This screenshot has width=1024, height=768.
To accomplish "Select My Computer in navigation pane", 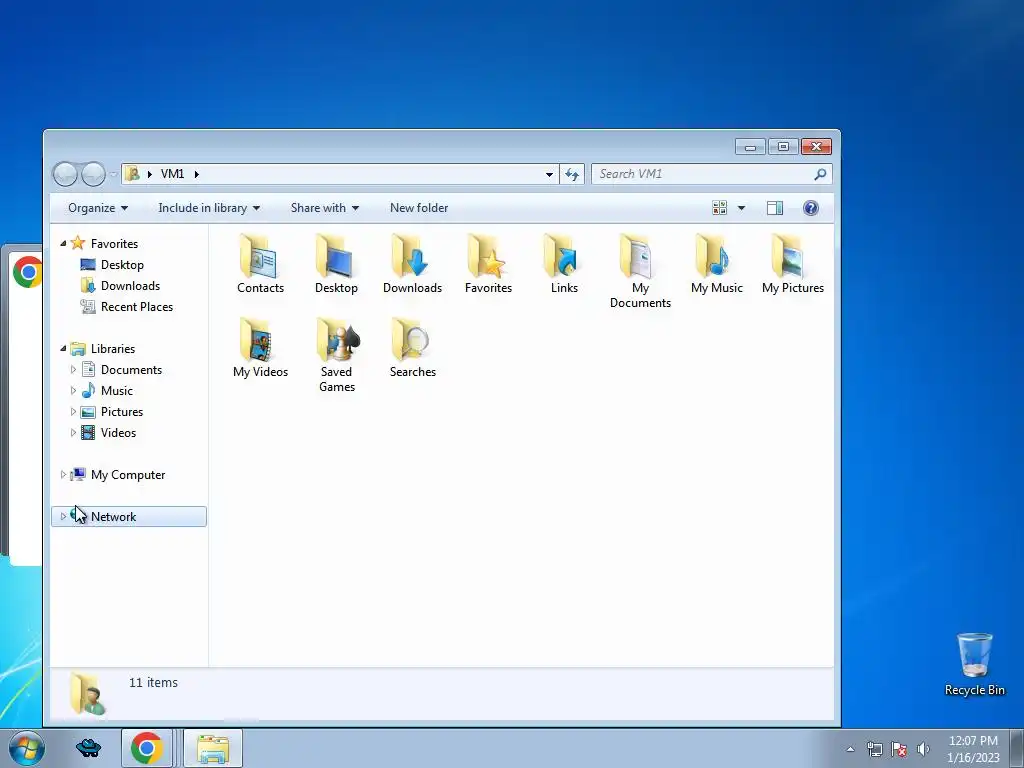I will pyautogui.click(x=128, y=475).
